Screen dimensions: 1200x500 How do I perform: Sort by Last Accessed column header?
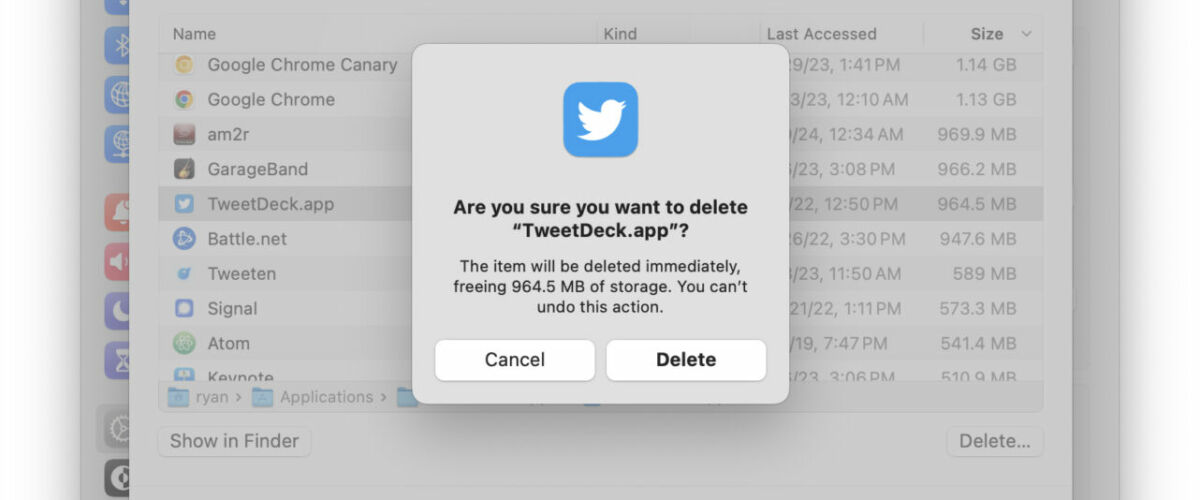pos(821,34)
